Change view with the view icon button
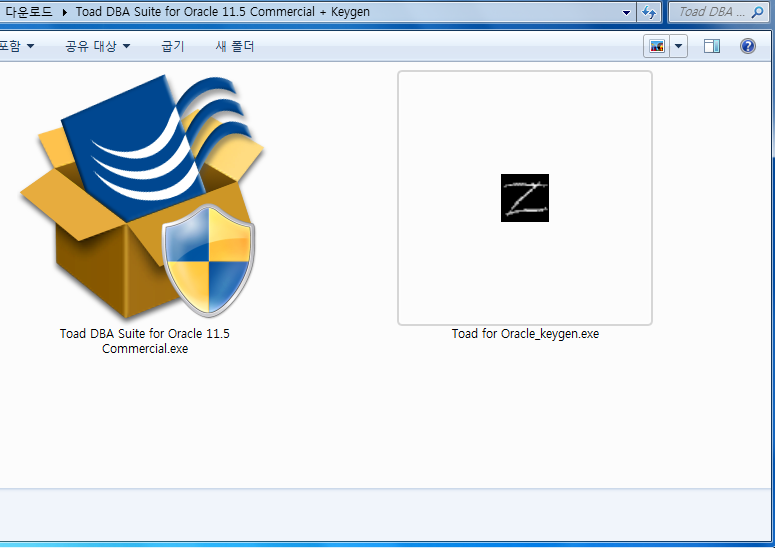 point(656,46)
